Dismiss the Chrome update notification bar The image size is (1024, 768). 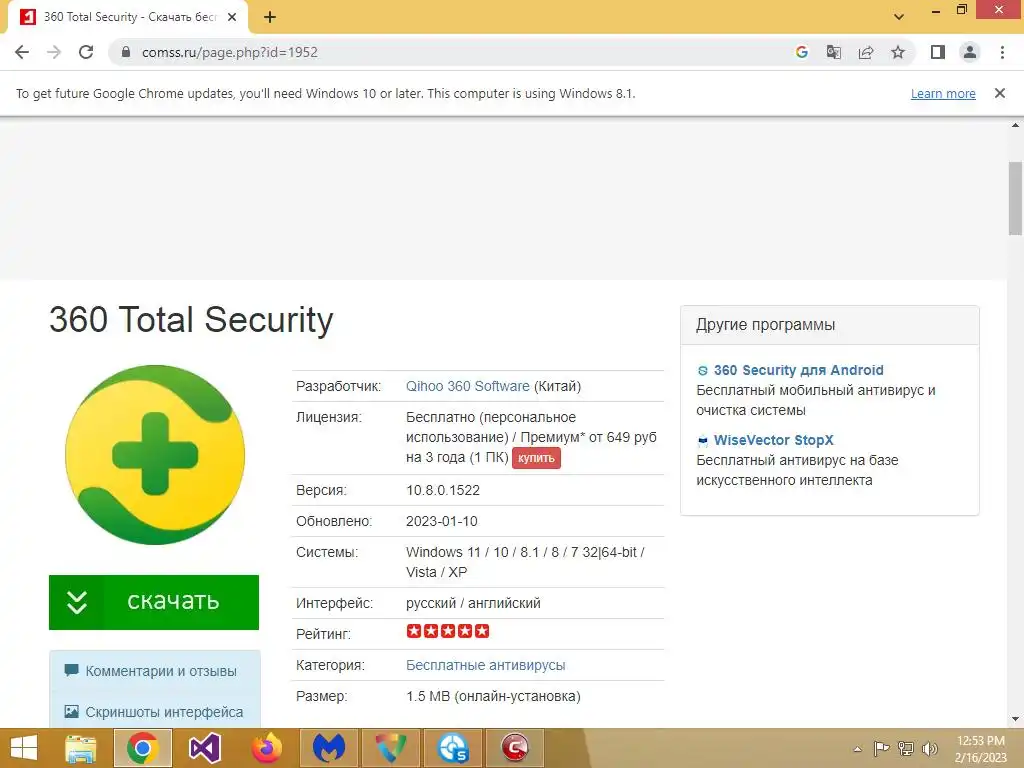(1000, 93)
